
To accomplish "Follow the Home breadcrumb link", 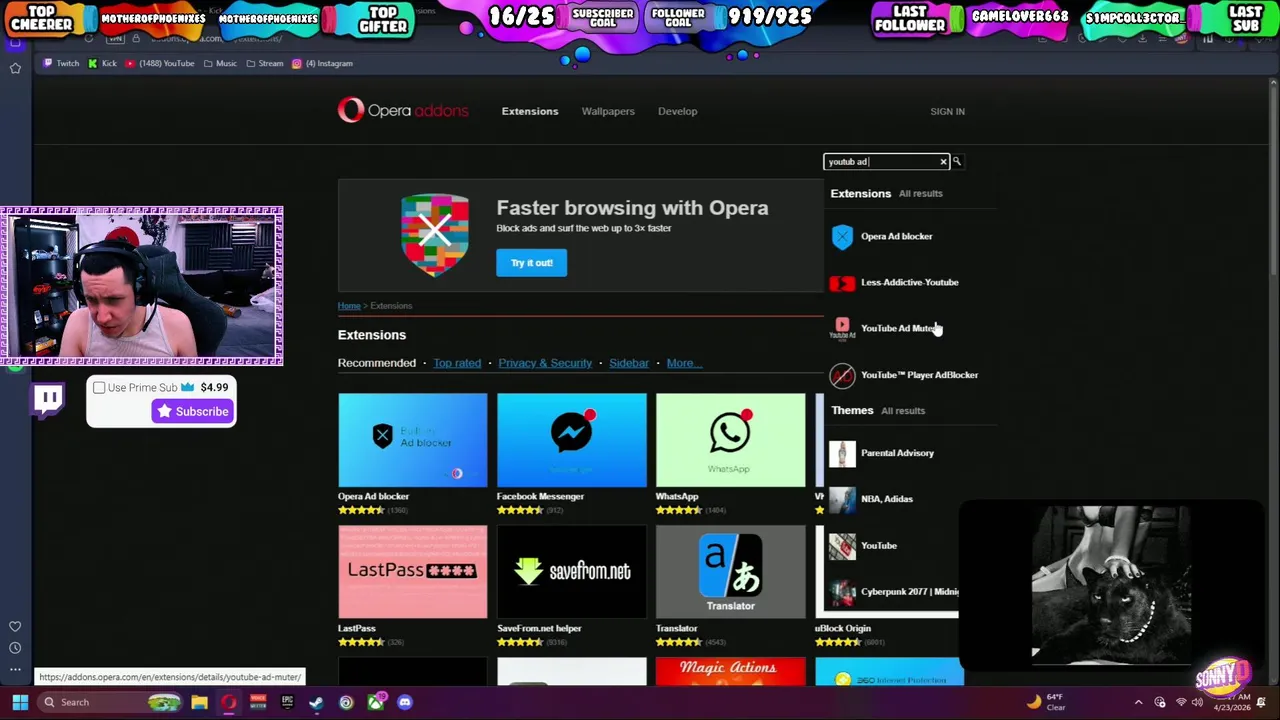I will (349, 306).
